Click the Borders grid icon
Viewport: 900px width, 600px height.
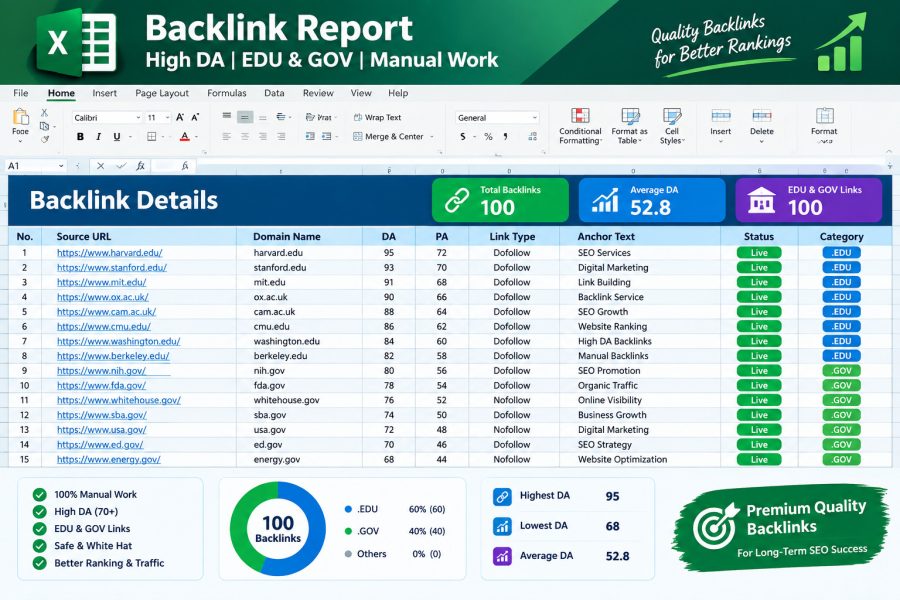[x=152, y=137]
